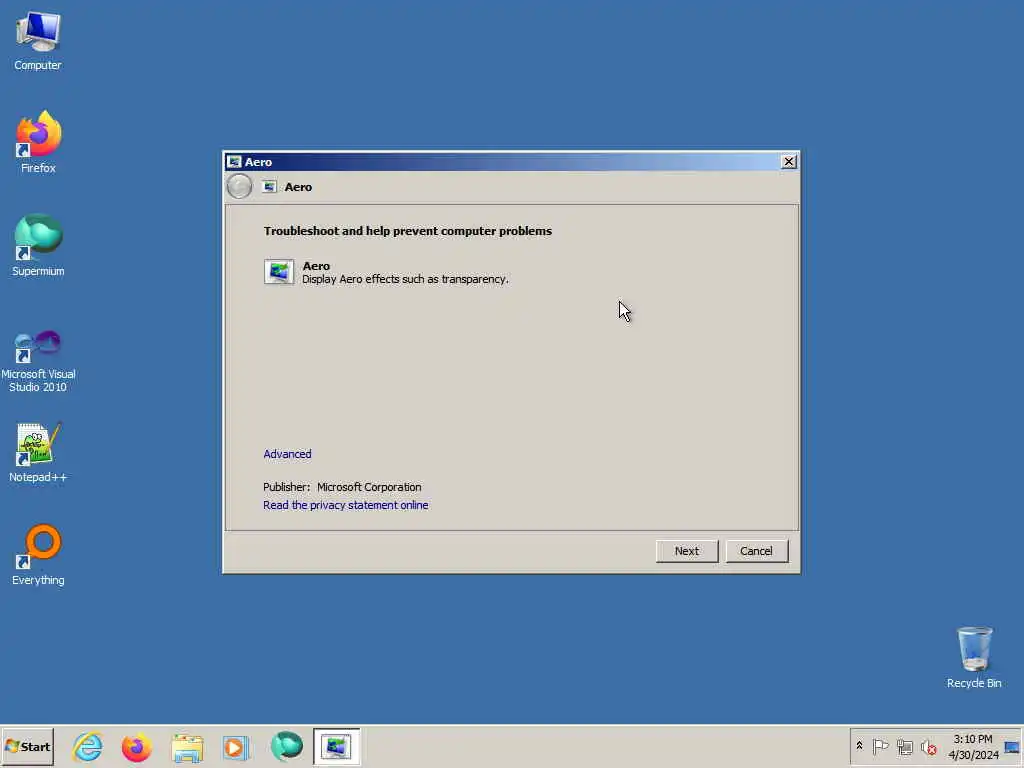Select the Aero troubleshooter taskbar button
1024x768 pixels.
tap(336, 746)
